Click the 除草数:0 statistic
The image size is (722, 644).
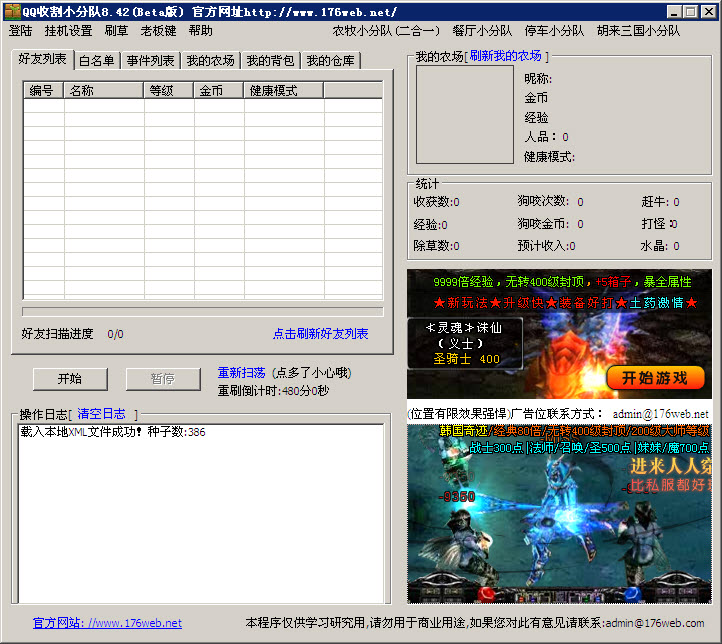tap(436, 246)
